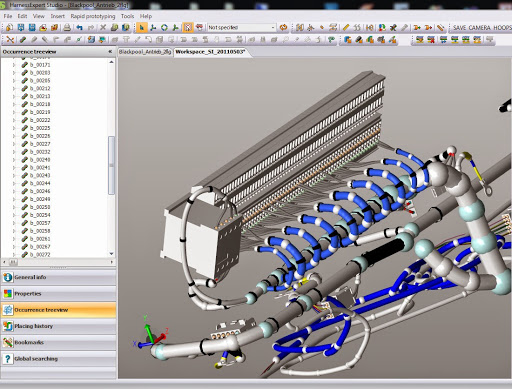Image resolution: width=512 pixels, height=389 pixels.
Task: Click the blue undo arrow icon
Action: pos(79,27)
